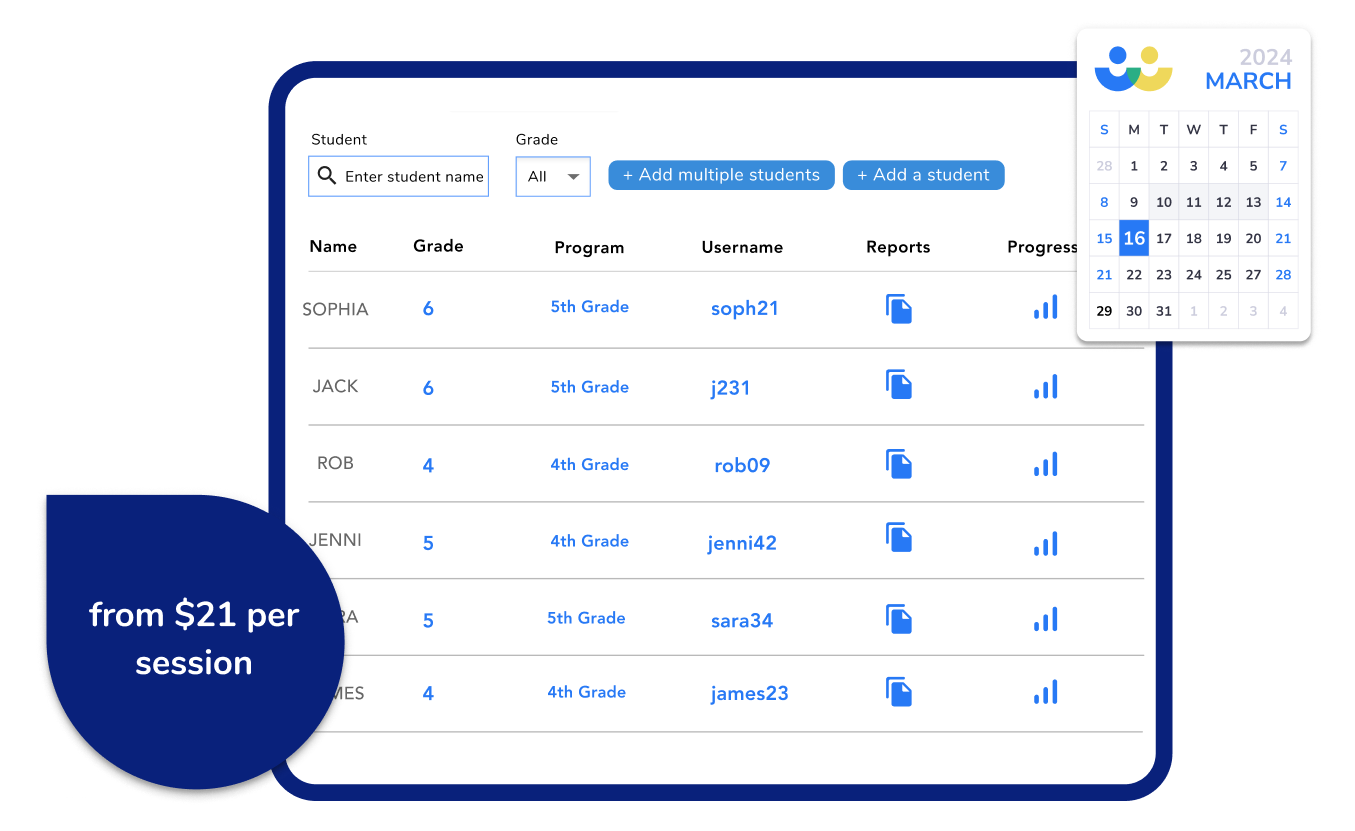Type in the Enter student name field
This screenshot has width=1355, height=831.
(414, 177)
